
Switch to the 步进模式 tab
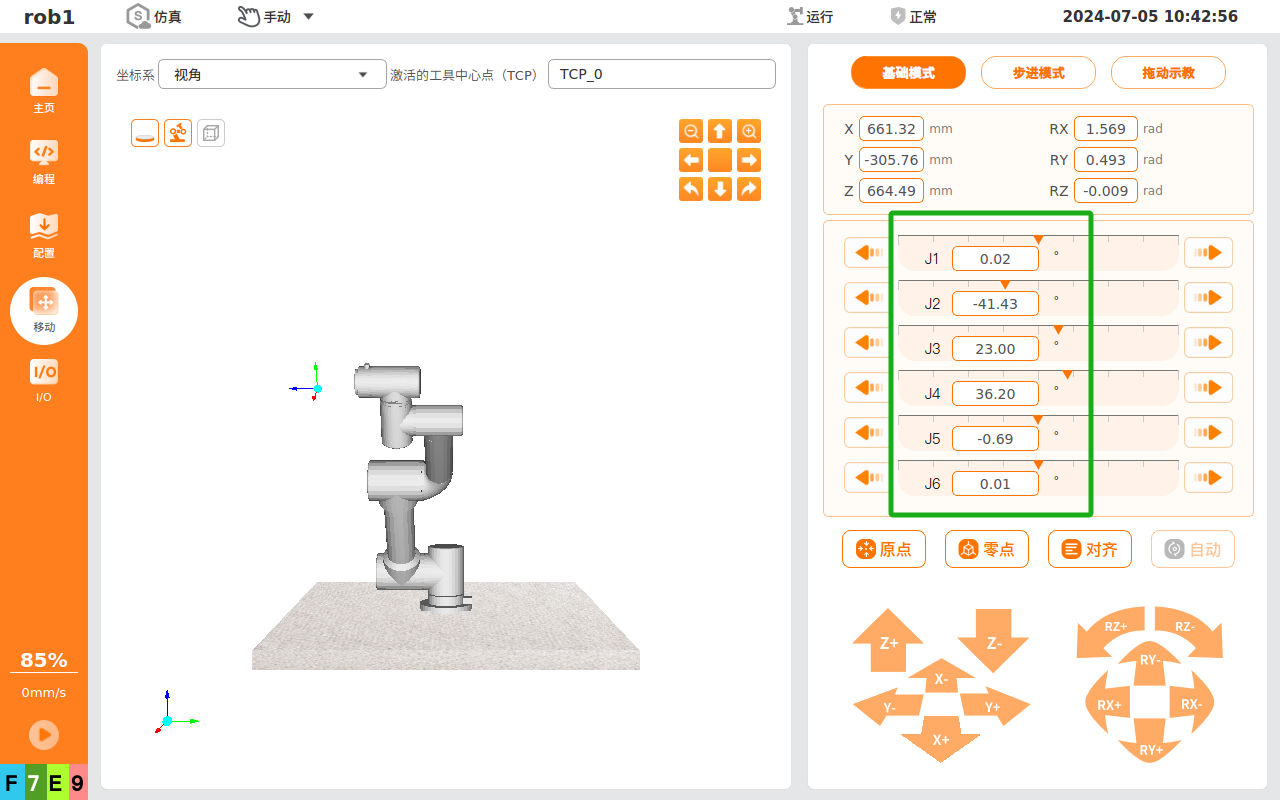coord(1038,73)
